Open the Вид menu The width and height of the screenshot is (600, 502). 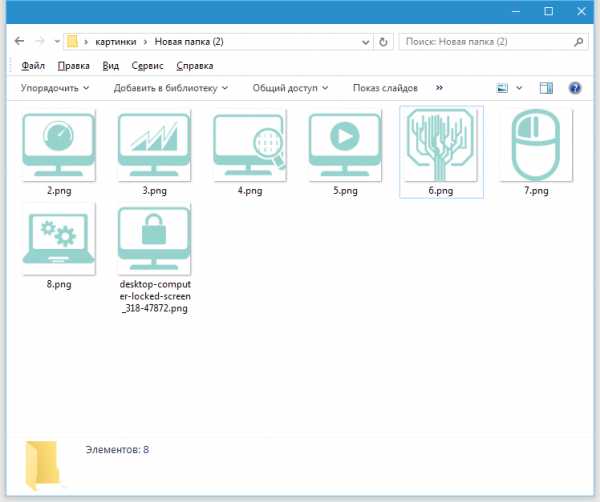tap(110, 66)
